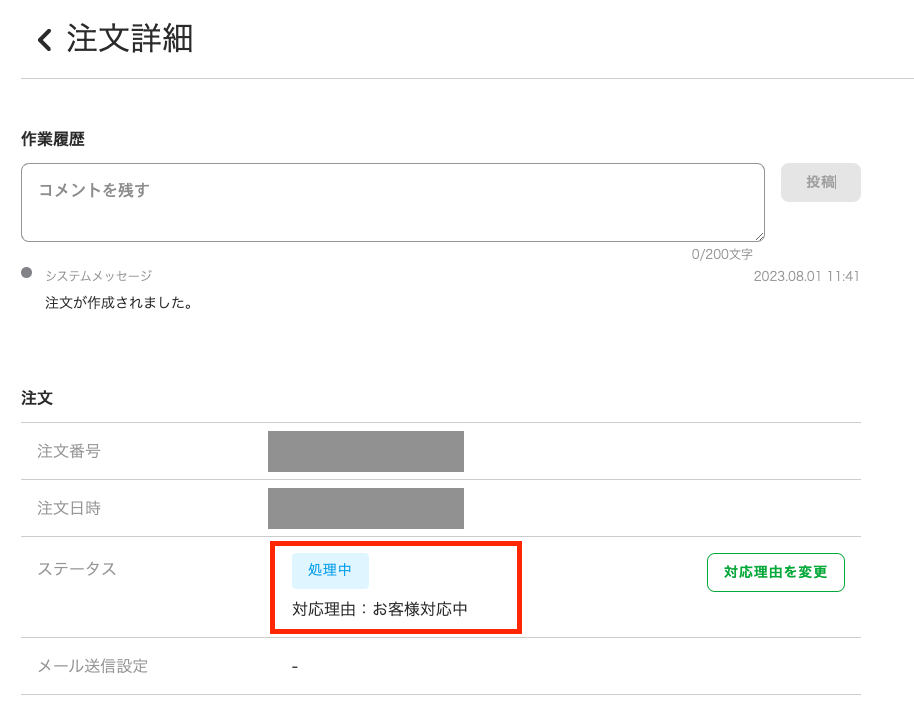This screenshot has width=914, height=708.
Task: Click the 2023.08.01 11:41 timestamp
Action: coord(806,276)
